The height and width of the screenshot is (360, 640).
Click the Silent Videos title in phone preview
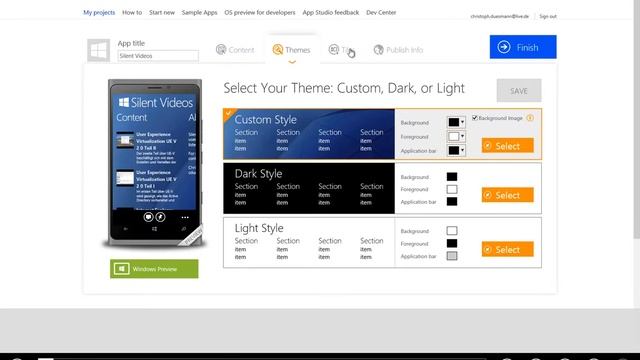162,102
